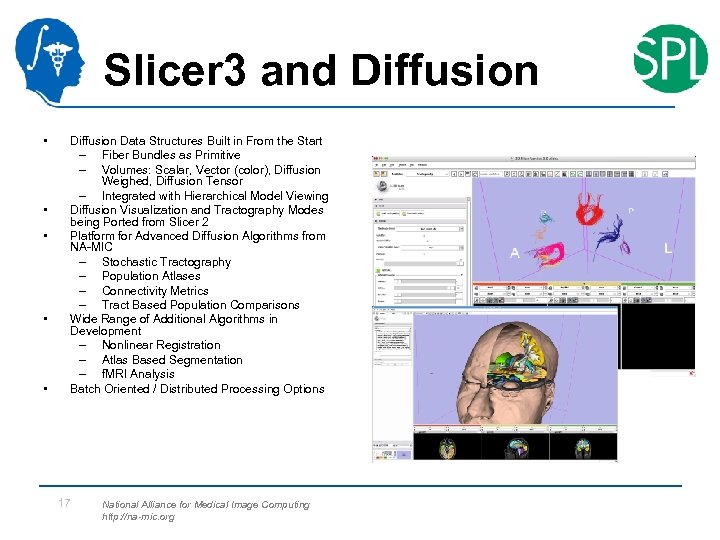Image resolution: width=720 pixels, height=540 pixels.
Task: Click the first load button in the back window panel
Action: [388, 214]
